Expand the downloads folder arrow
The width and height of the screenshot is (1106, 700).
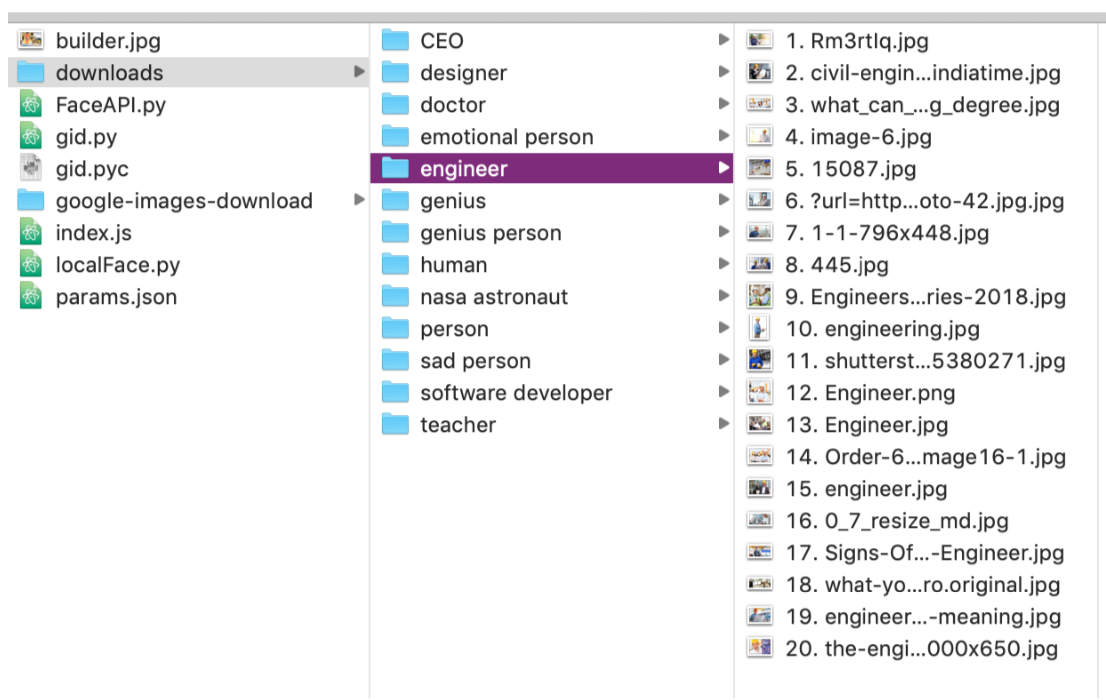pyautogui.click(x=359, y=72)
